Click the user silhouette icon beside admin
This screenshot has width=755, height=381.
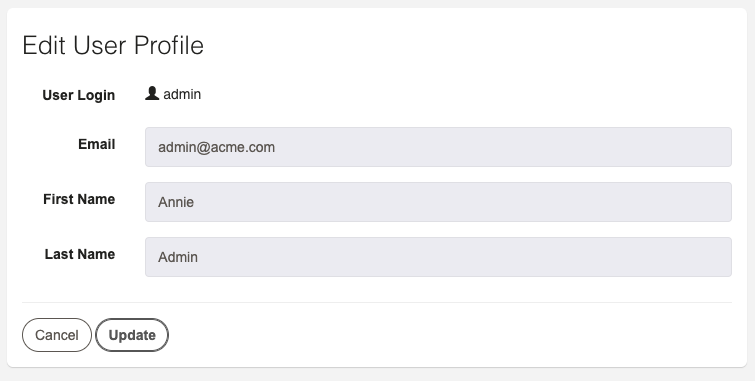point(152,93)
